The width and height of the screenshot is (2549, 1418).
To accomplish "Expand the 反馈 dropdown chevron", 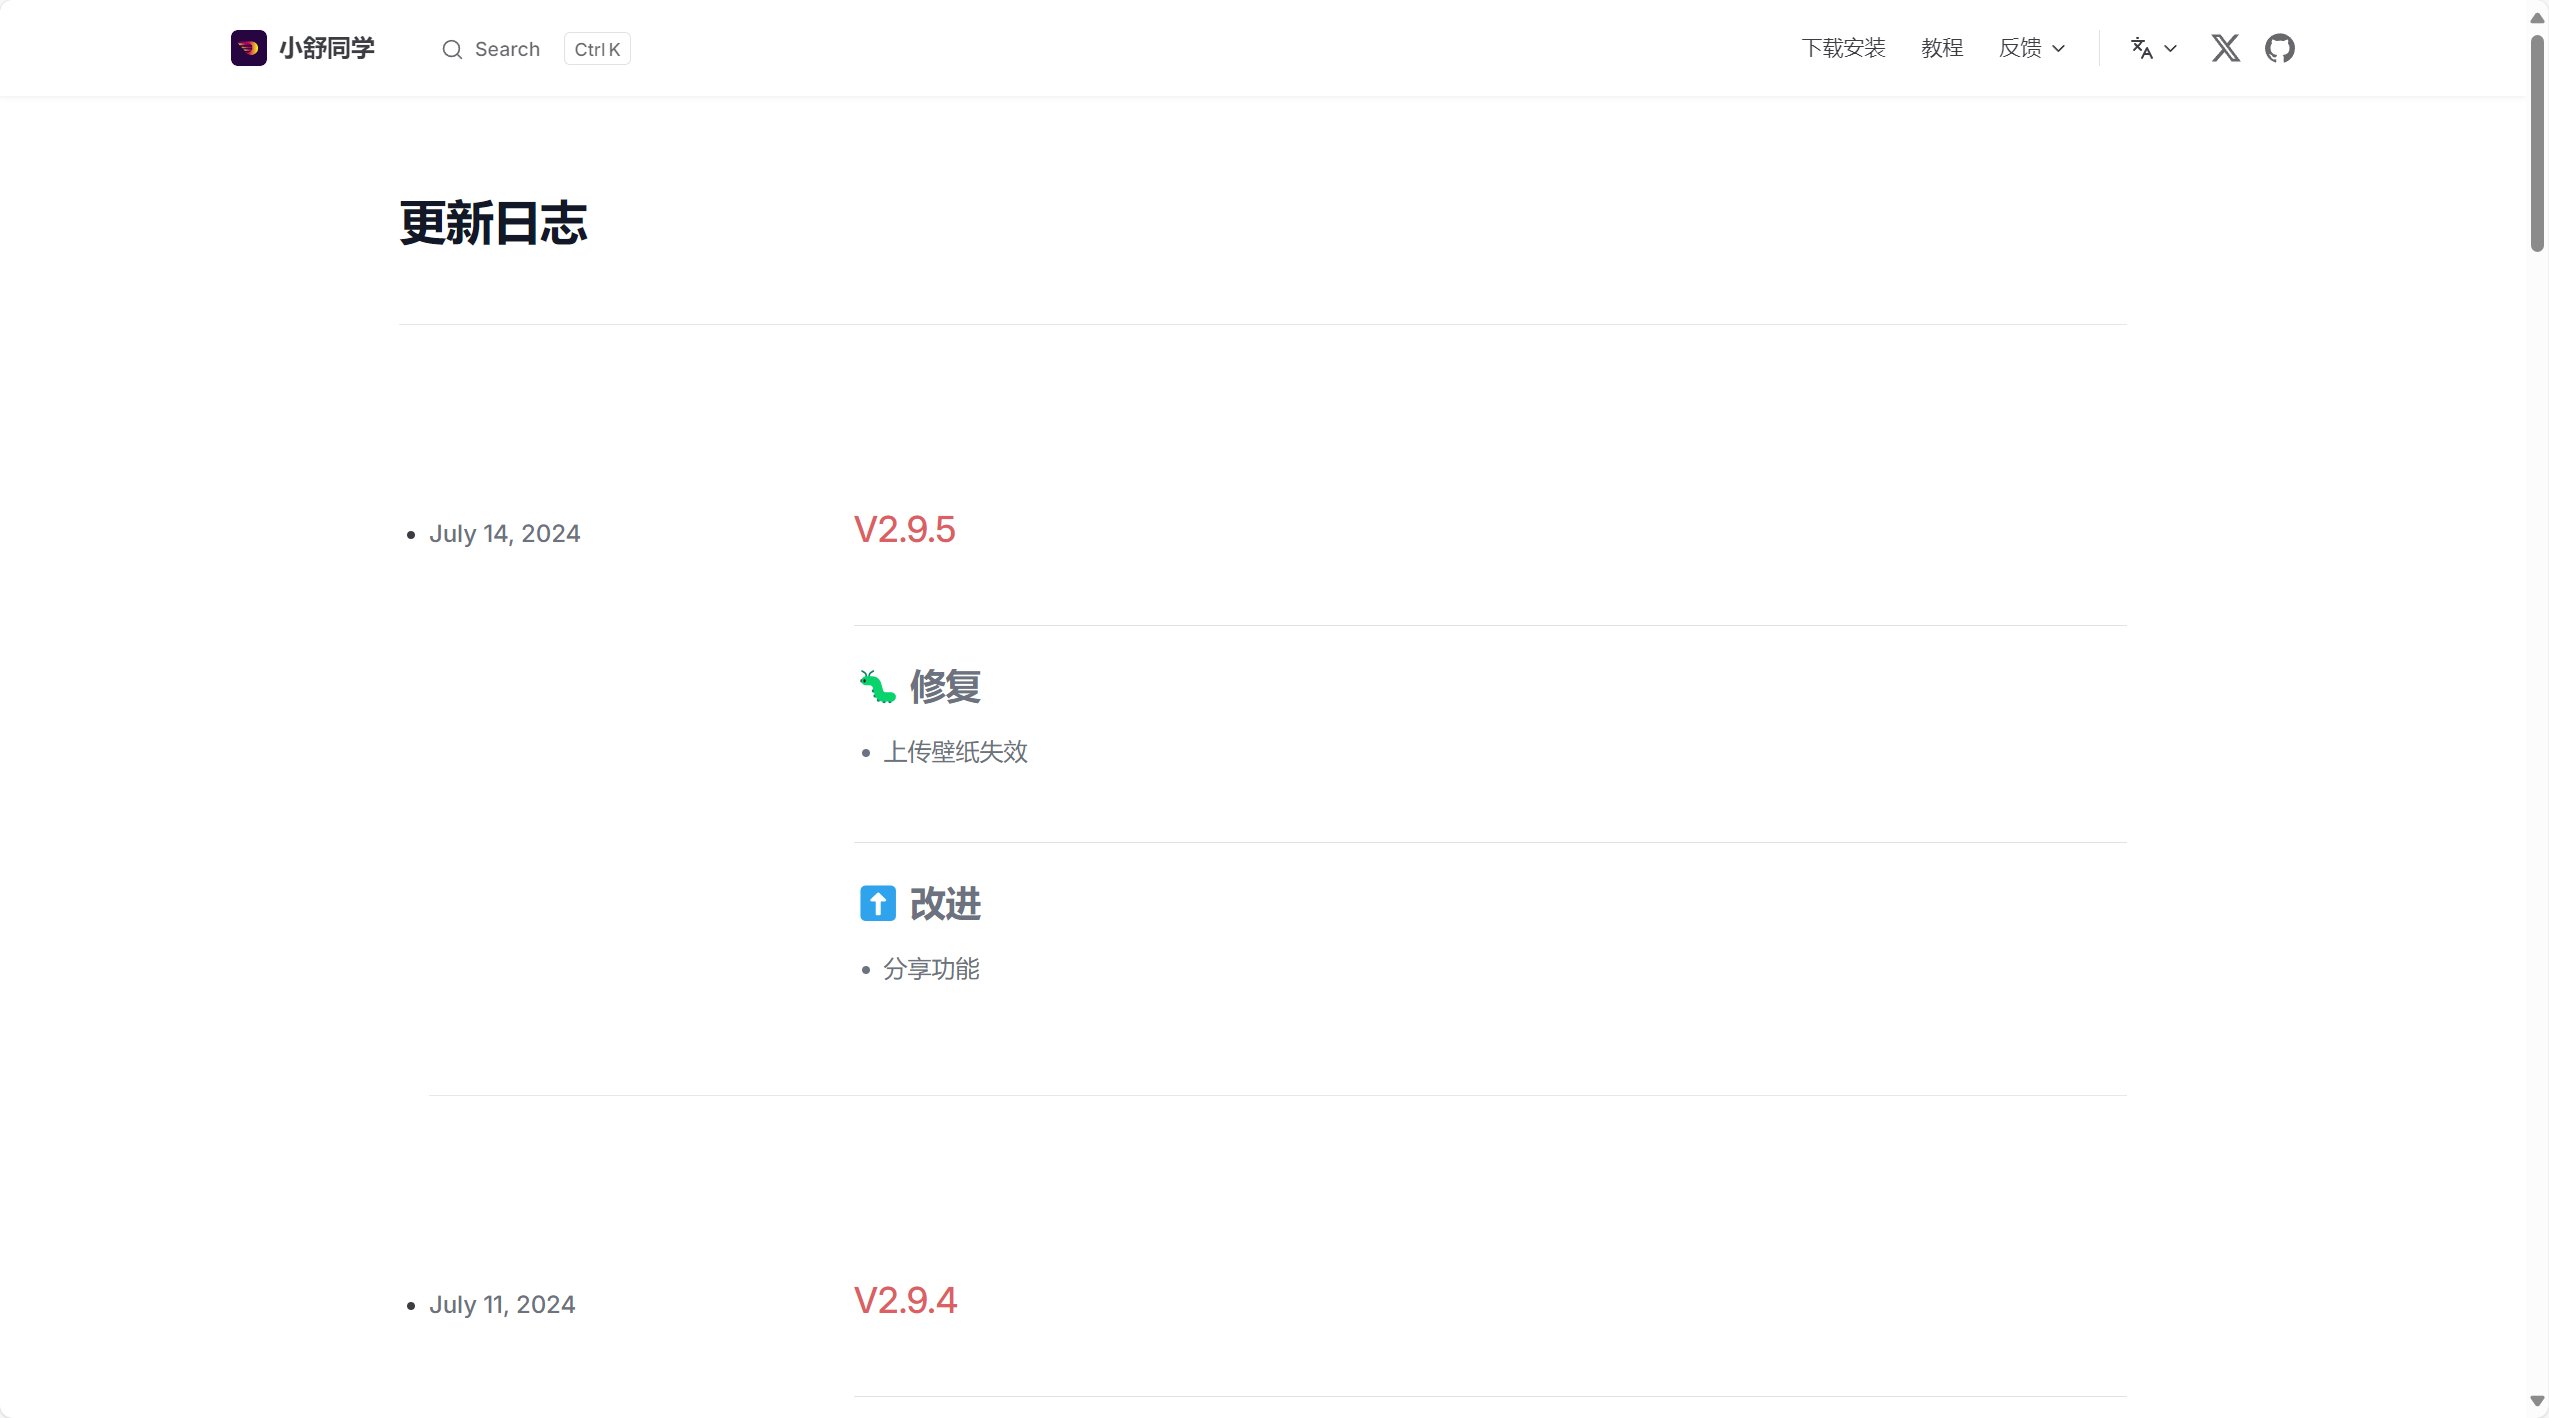I will pos(2058,49).
